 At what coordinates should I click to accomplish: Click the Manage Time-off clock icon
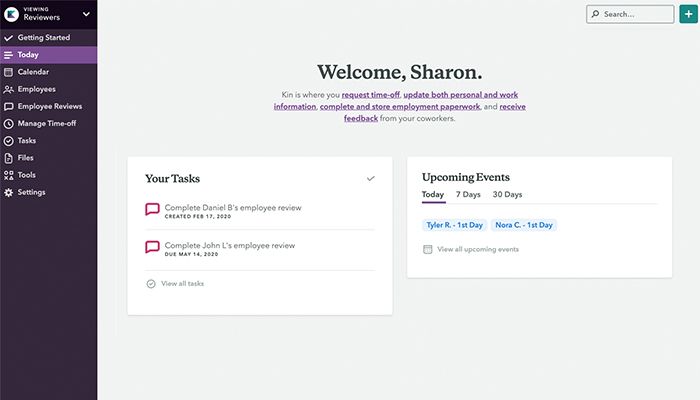[x=8, y=123]
